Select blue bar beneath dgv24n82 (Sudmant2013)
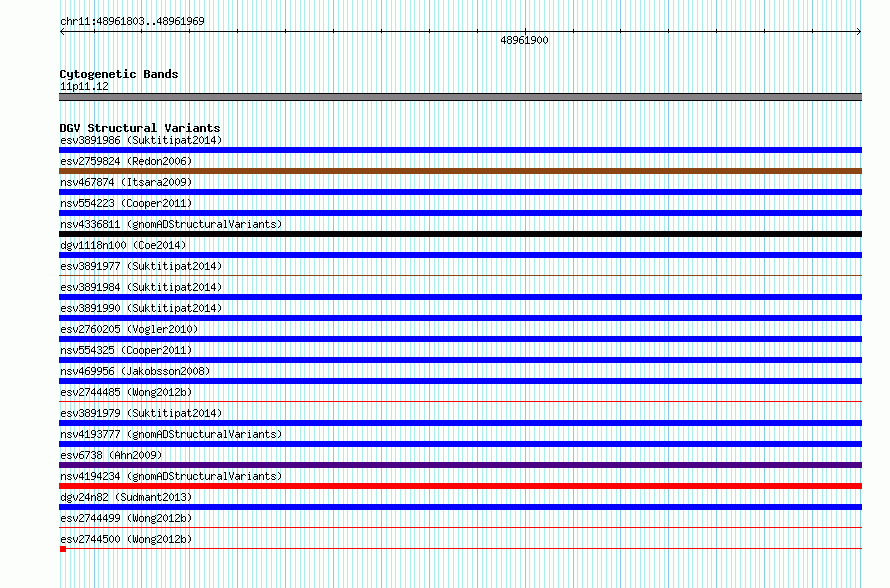The image size is (890, 588). [x=460, y=507]
